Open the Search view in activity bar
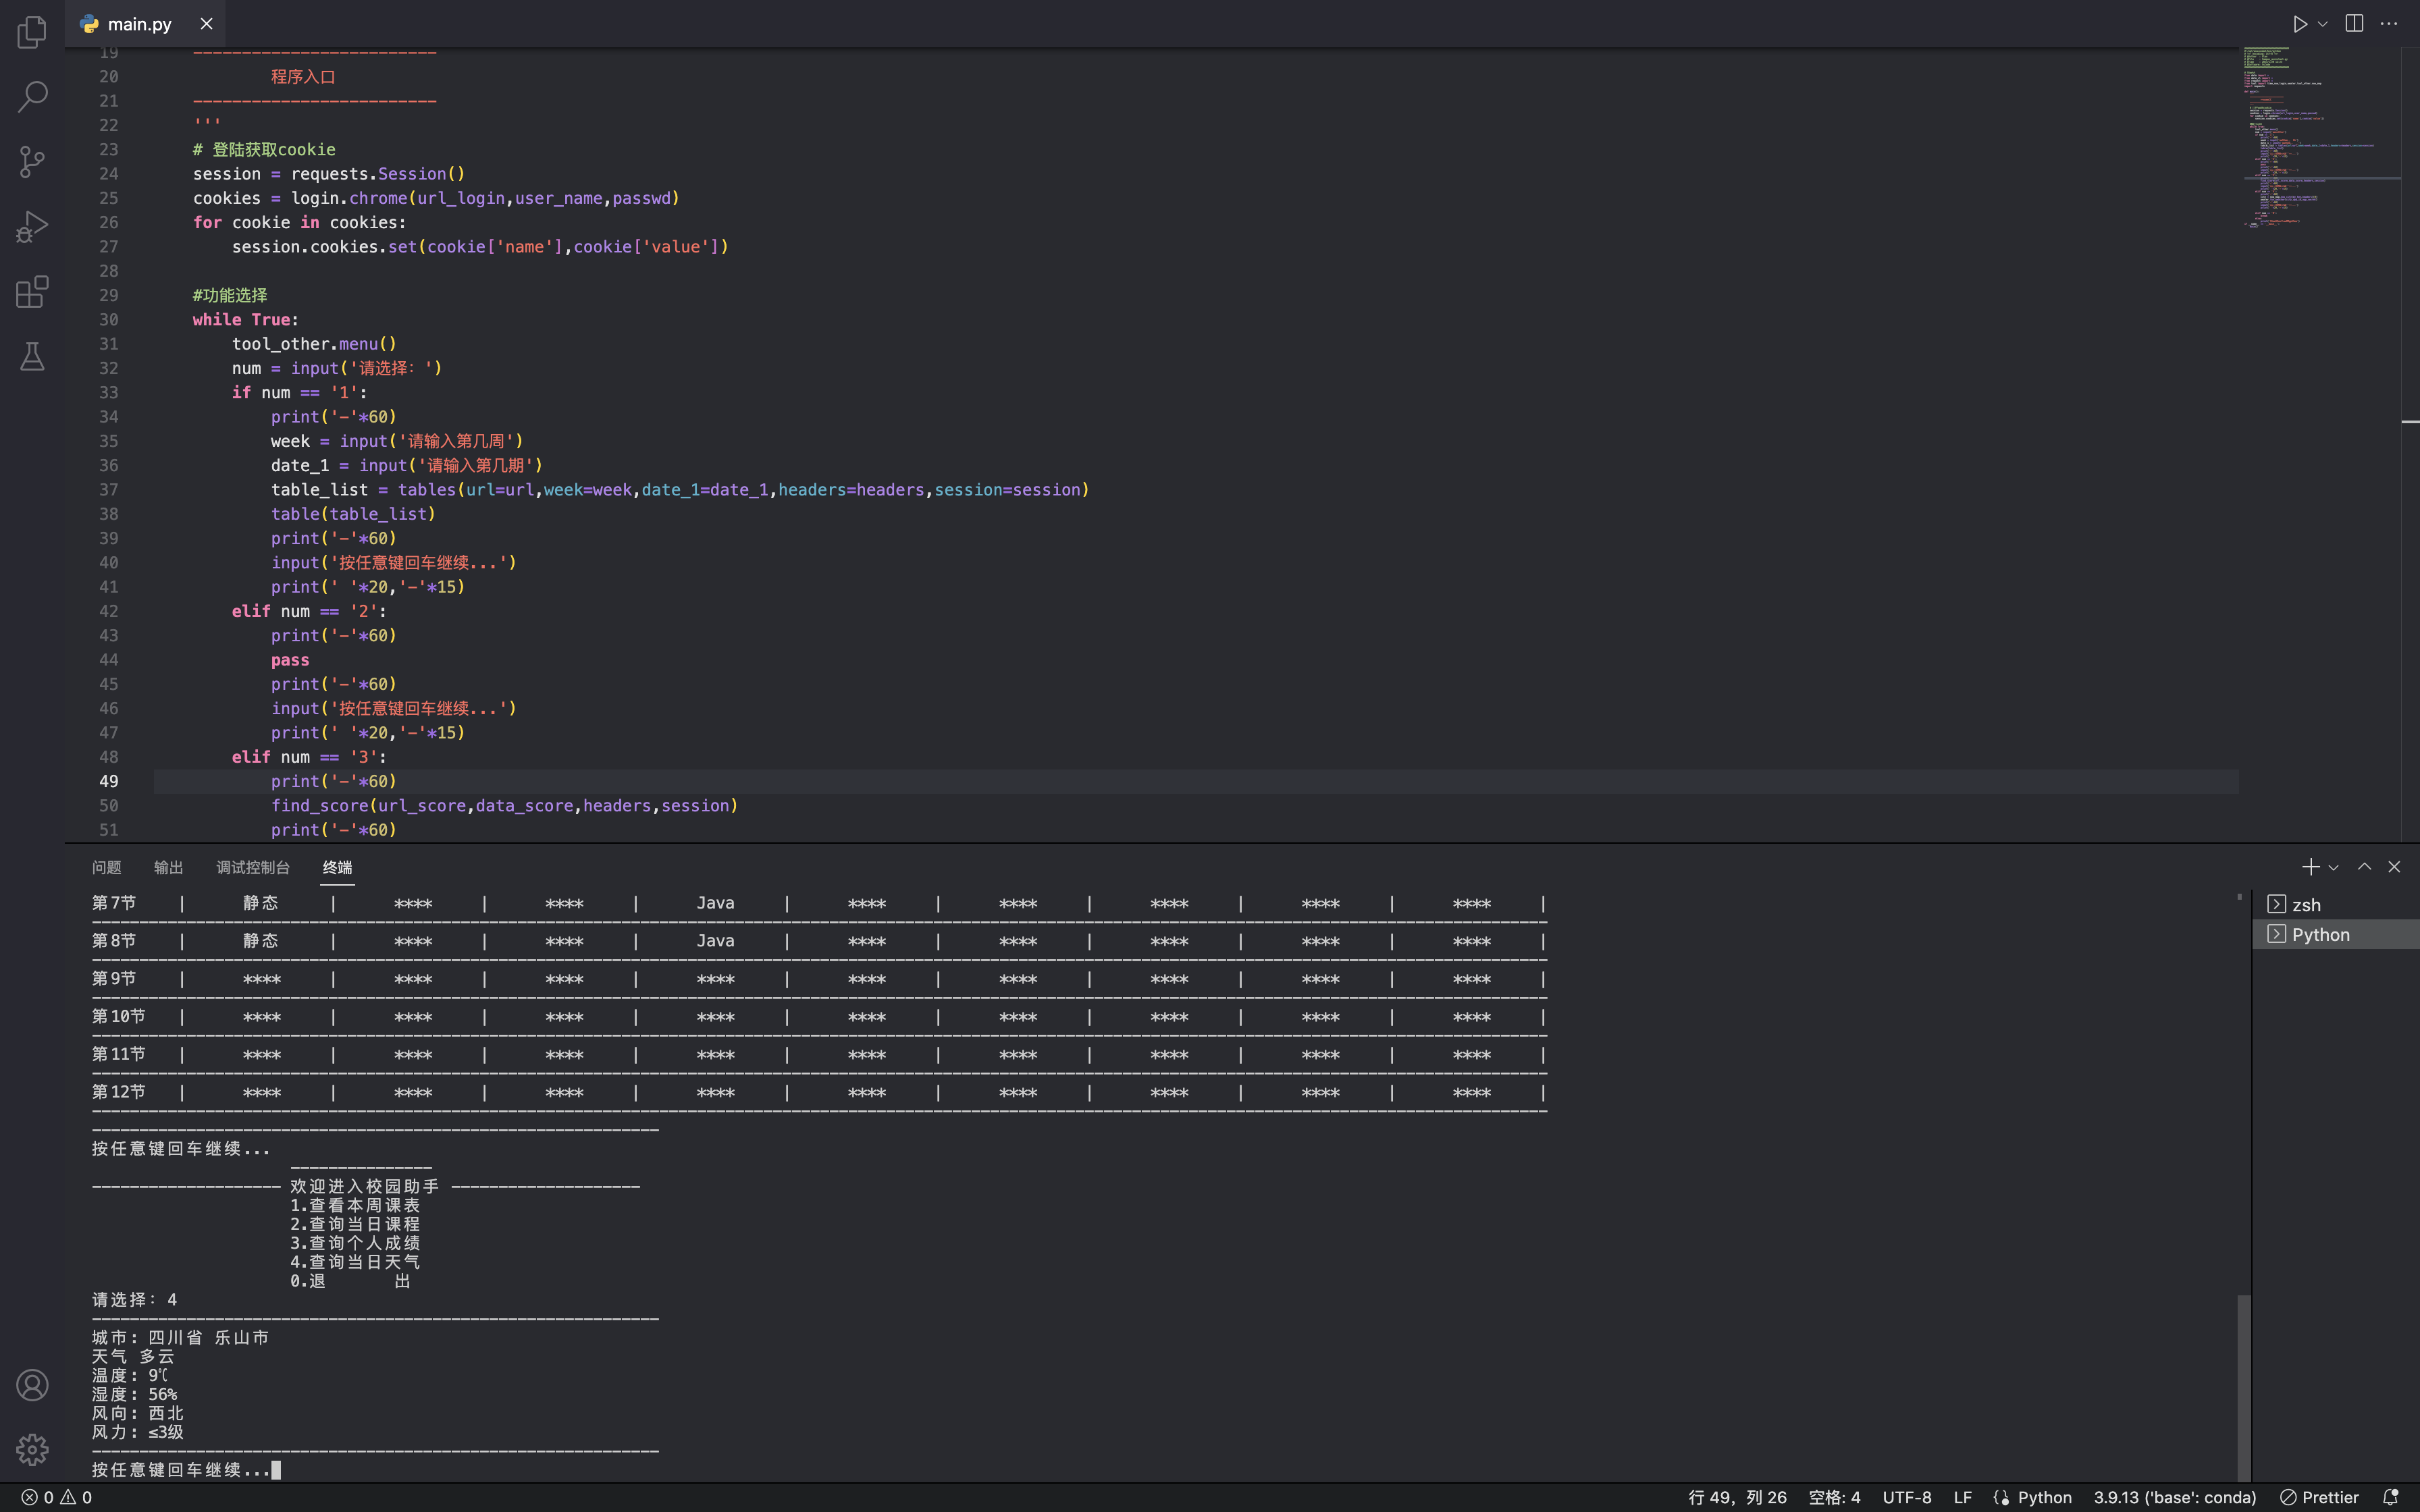This screenshot has height=1512, width=2420. [32, 97]
